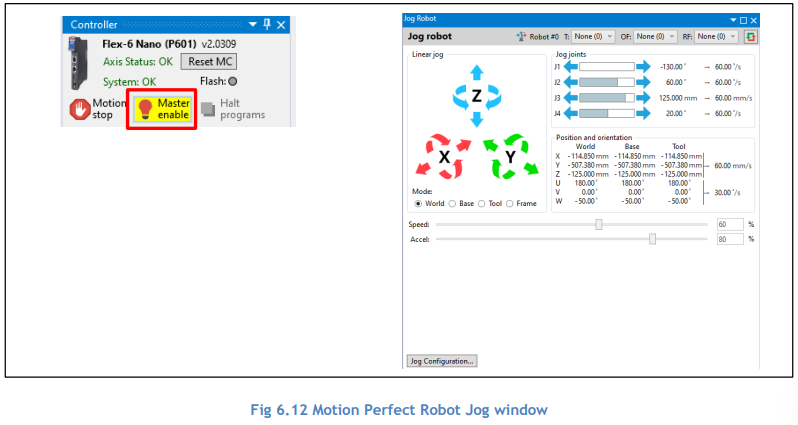
Task: Click the curved red arrow above the X
Action: click(438, 142)
